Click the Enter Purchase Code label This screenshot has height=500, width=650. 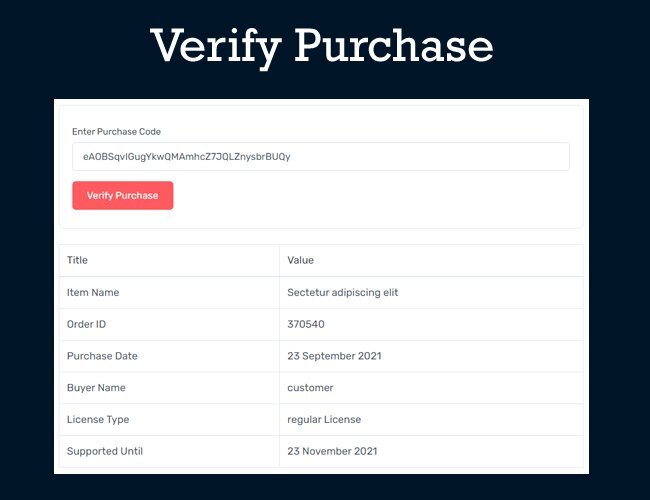(x=116, y=132)
